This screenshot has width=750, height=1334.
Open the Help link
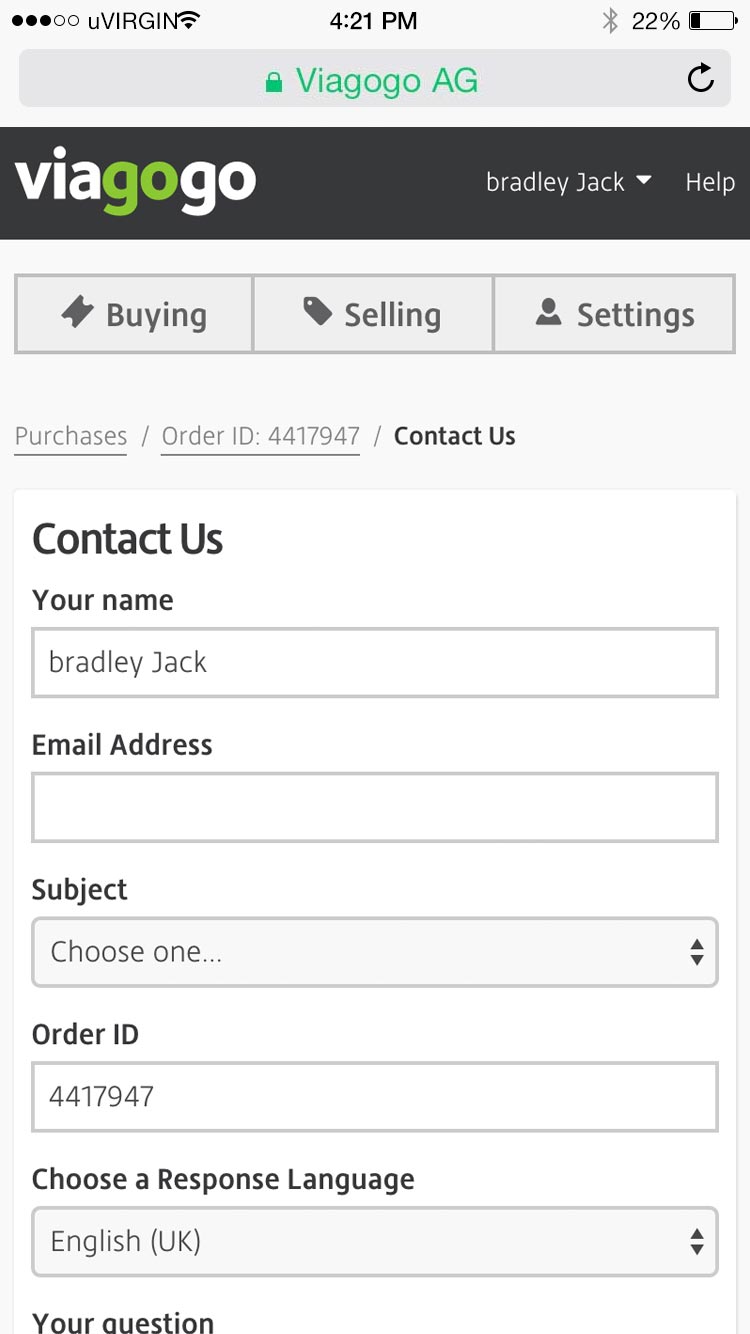710,182
